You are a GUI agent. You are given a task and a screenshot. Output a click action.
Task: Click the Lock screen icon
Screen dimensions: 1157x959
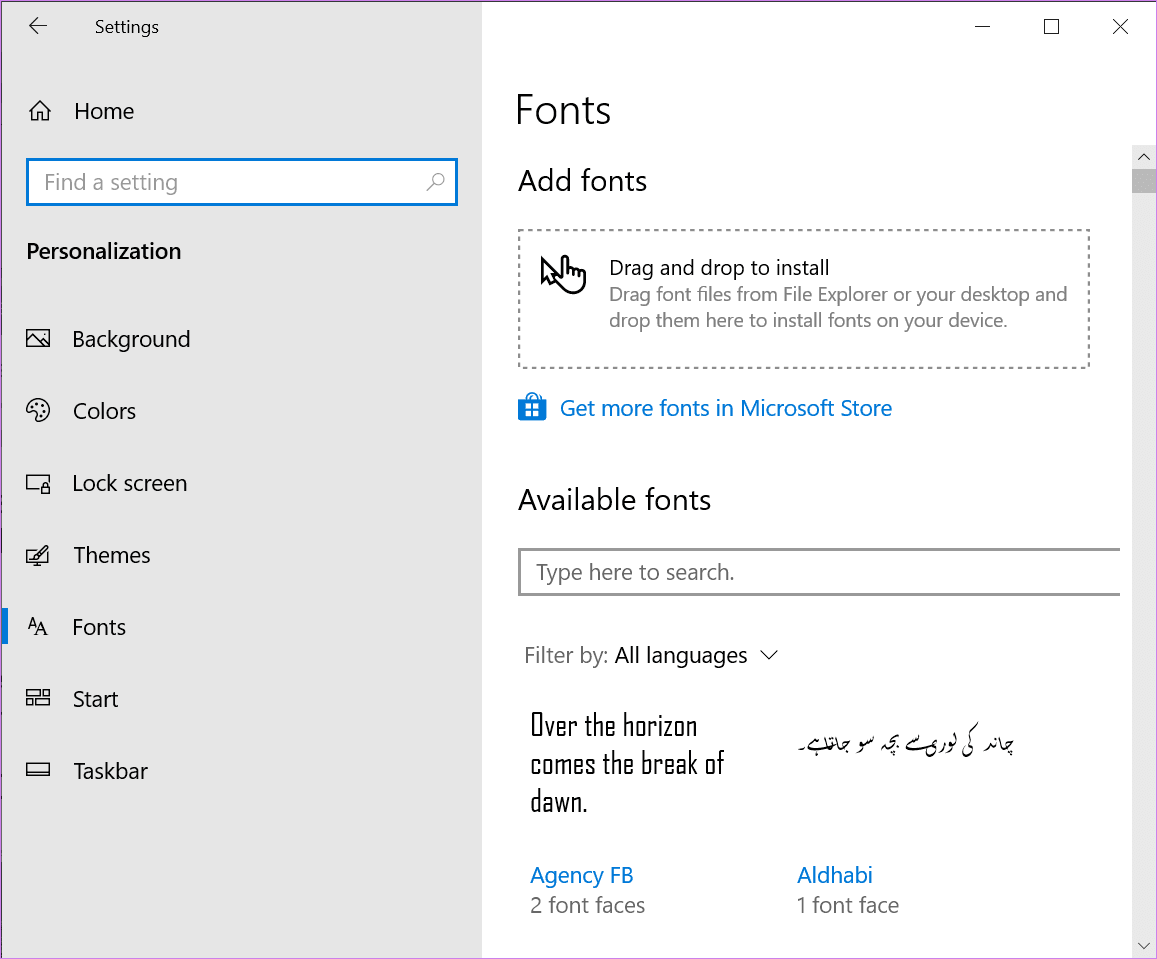38,483
